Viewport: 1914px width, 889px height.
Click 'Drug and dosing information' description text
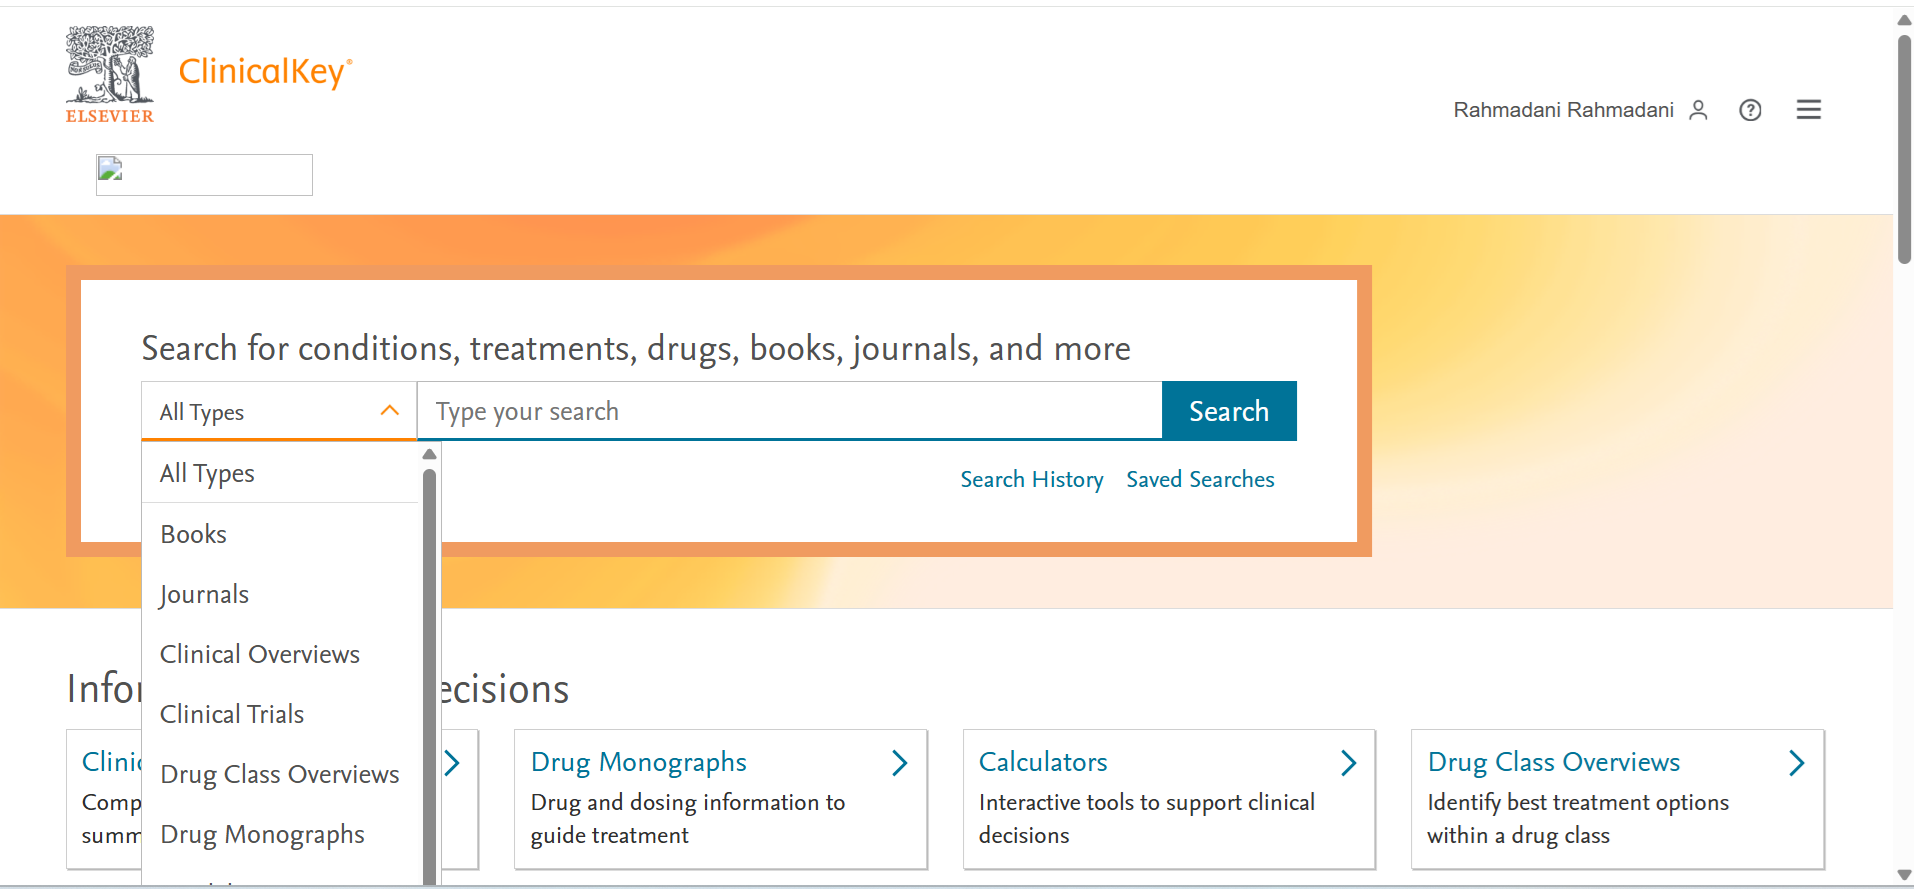688,819
